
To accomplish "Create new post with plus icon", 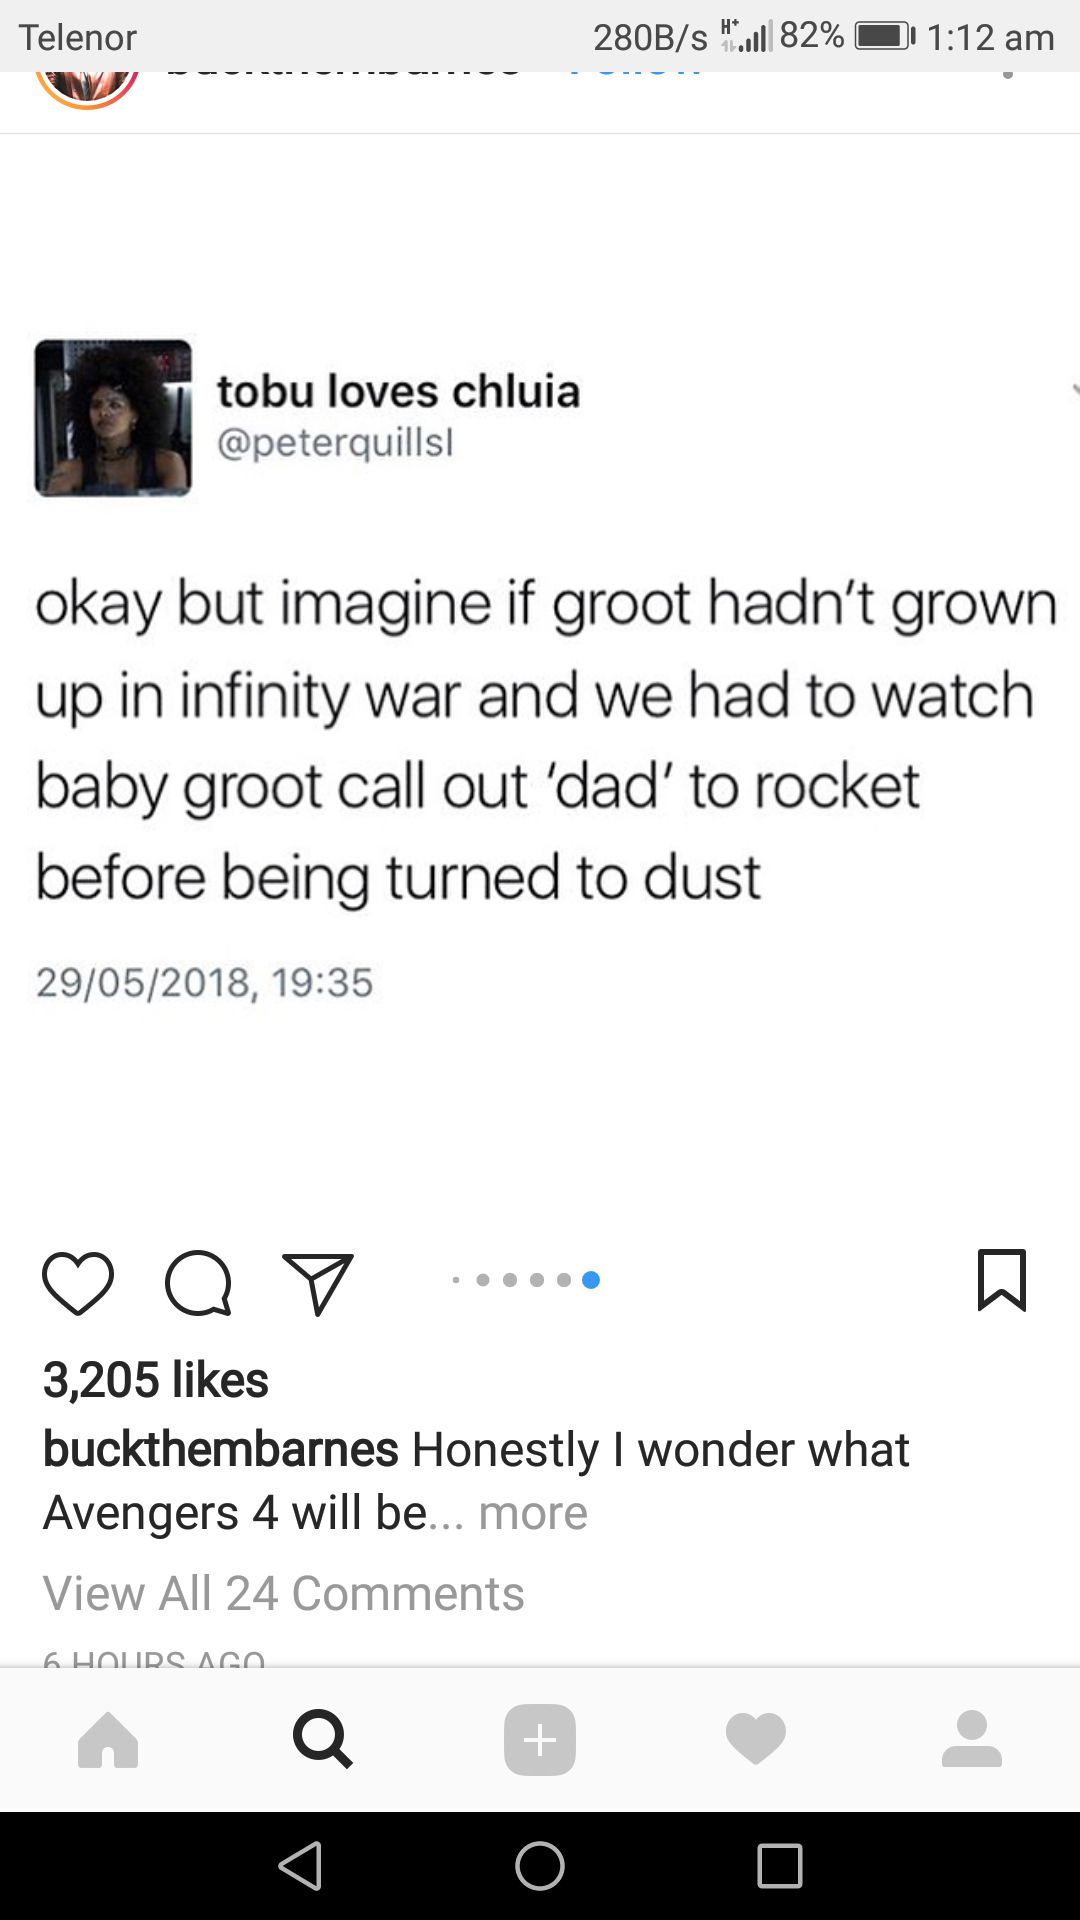I will pyautogui.click(x=540, y=1740).
